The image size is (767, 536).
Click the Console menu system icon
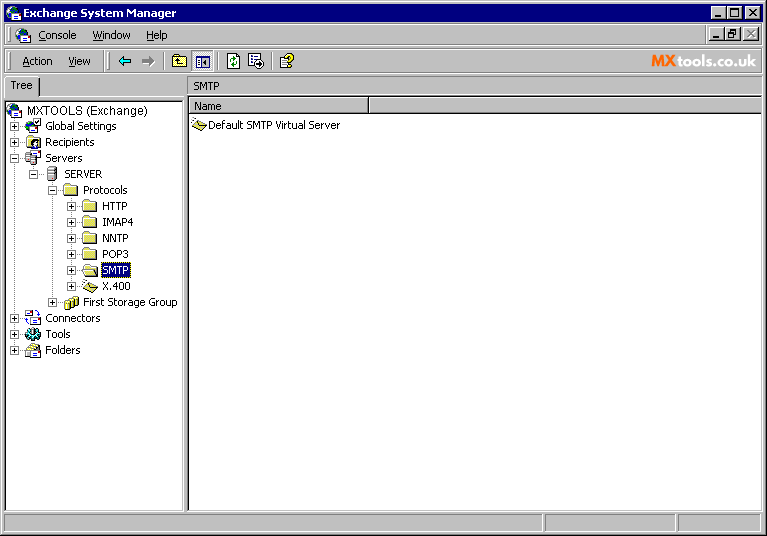pos(23,35)
